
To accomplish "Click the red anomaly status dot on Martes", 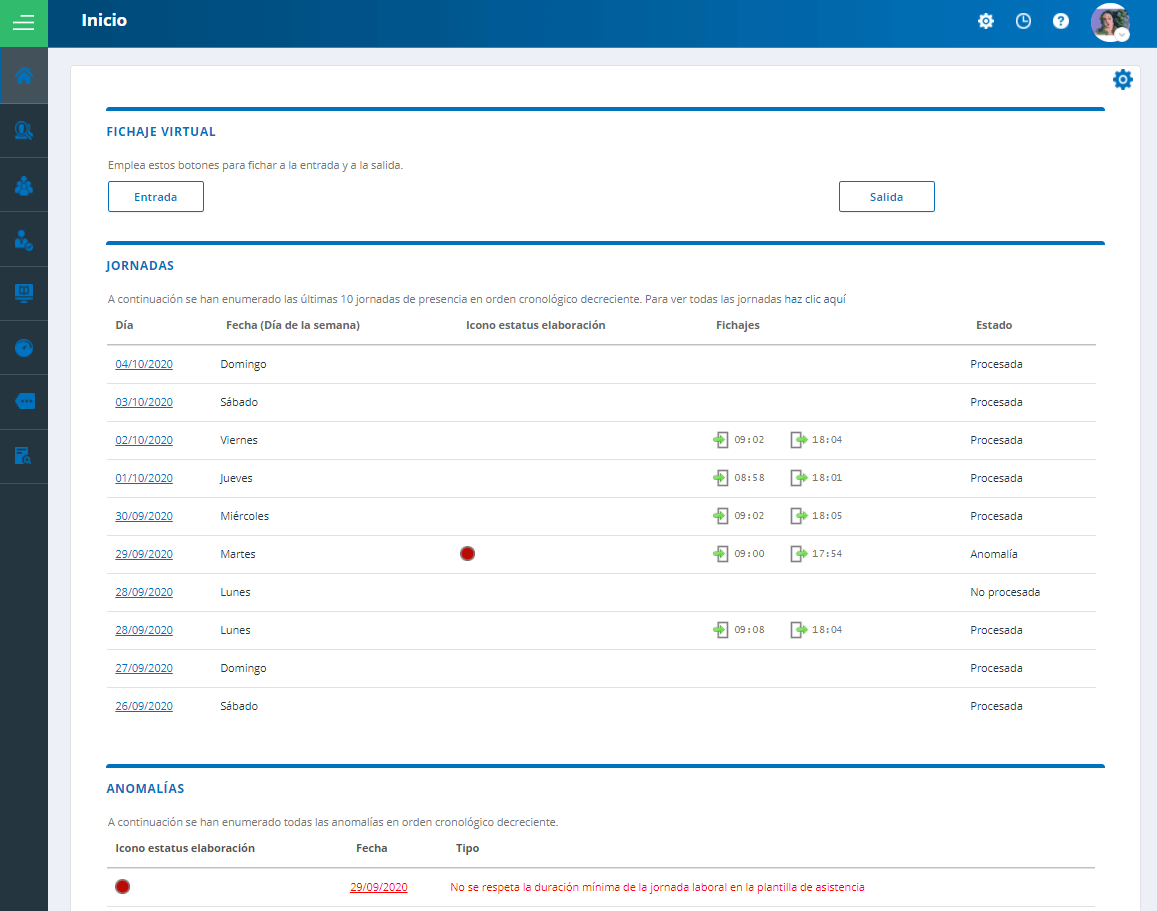I will (x=467, y=554).
